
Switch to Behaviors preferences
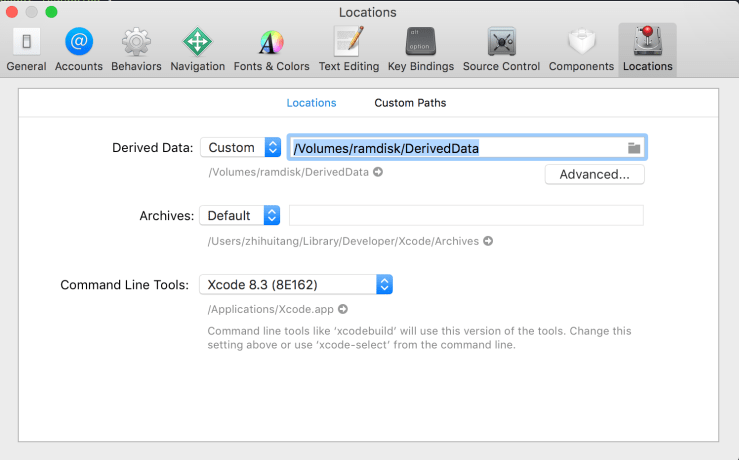(x=136, y=49)
